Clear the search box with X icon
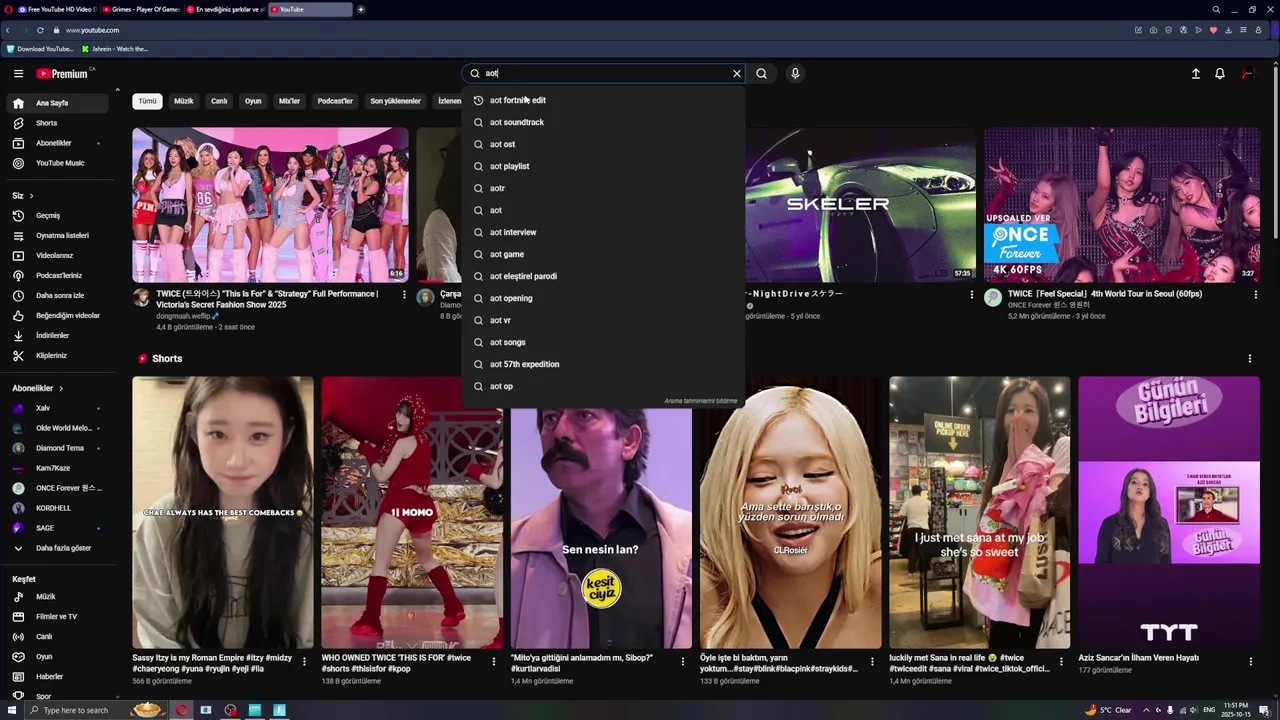This screenshot has width=1280, height=720. (x=737, y=73)
